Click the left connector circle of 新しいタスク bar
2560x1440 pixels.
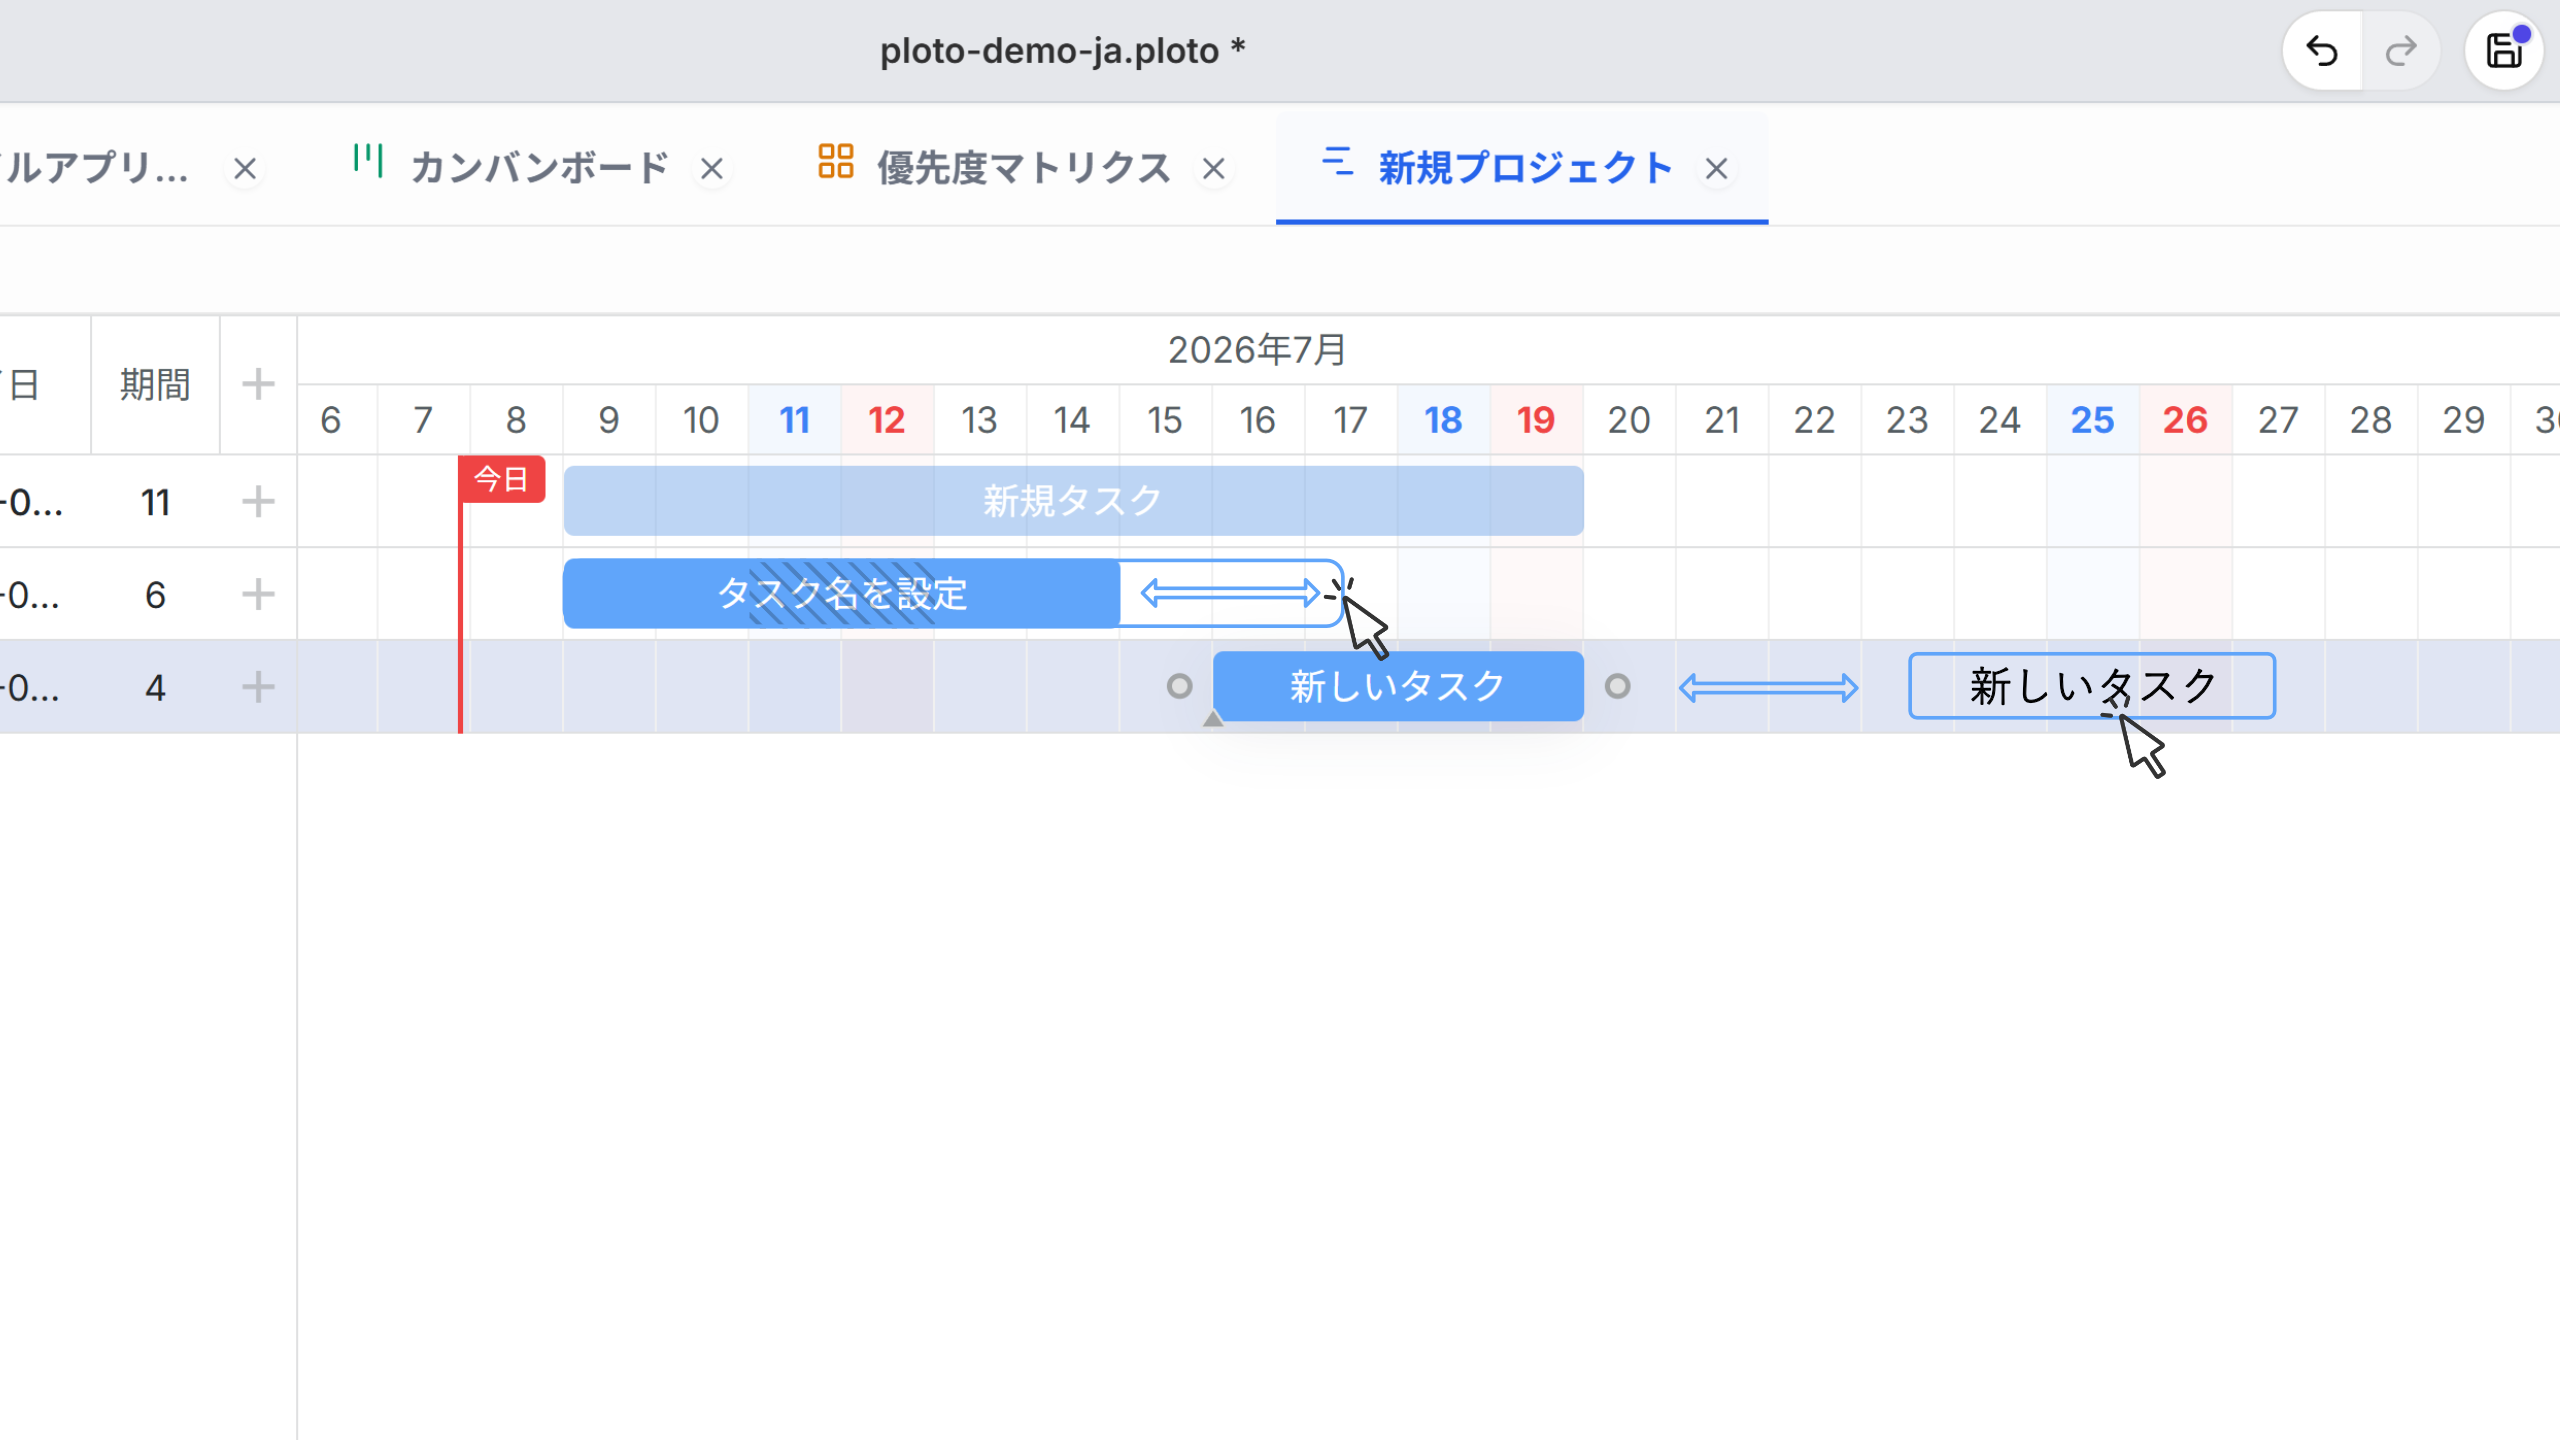(1180, 686)
